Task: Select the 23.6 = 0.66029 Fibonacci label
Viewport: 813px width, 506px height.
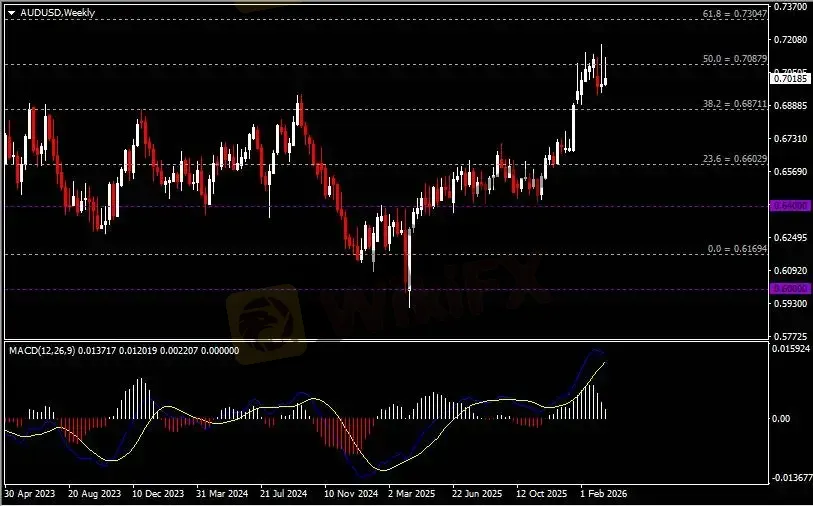Action: point(735,159)
